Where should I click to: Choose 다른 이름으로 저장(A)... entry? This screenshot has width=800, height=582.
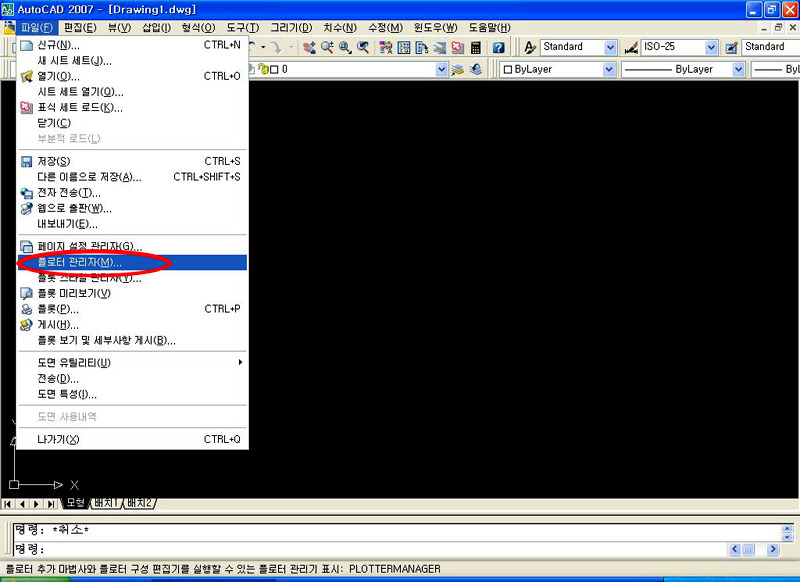pyautogui.click(x=133, y=177)
